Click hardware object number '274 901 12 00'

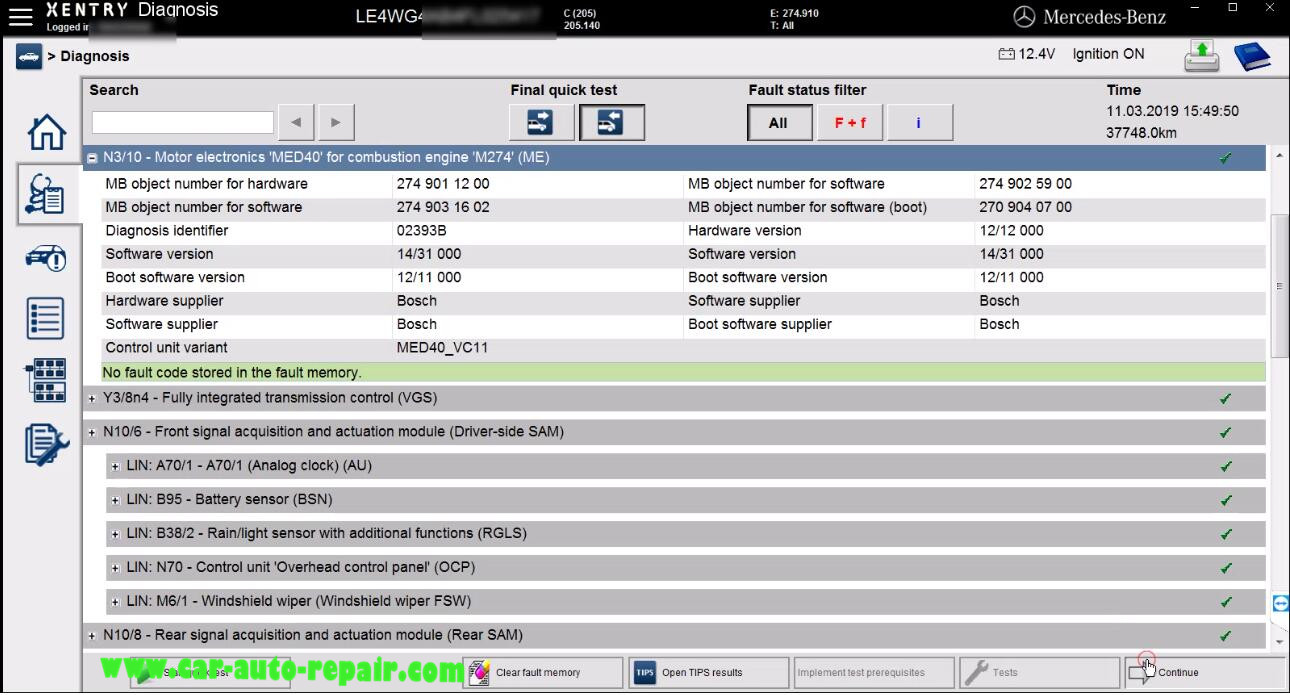pos(443,184)
